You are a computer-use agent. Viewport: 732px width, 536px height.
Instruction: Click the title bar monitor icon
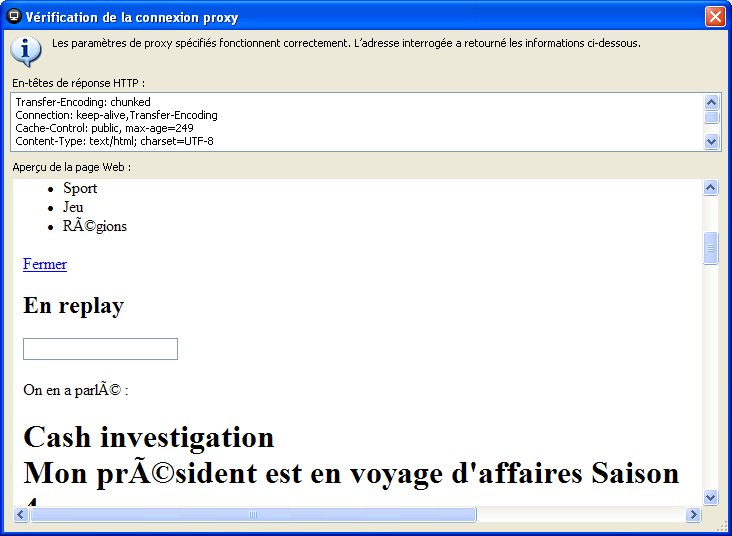tap(14, 16)
